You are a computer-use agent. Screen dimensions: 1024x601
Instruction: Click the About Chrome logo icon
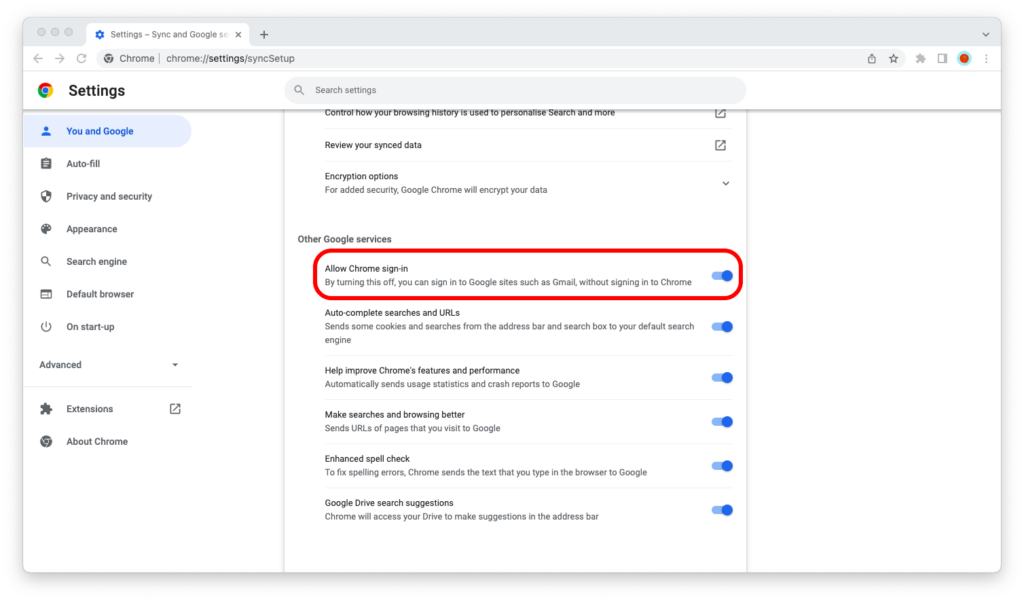(46, 442)
